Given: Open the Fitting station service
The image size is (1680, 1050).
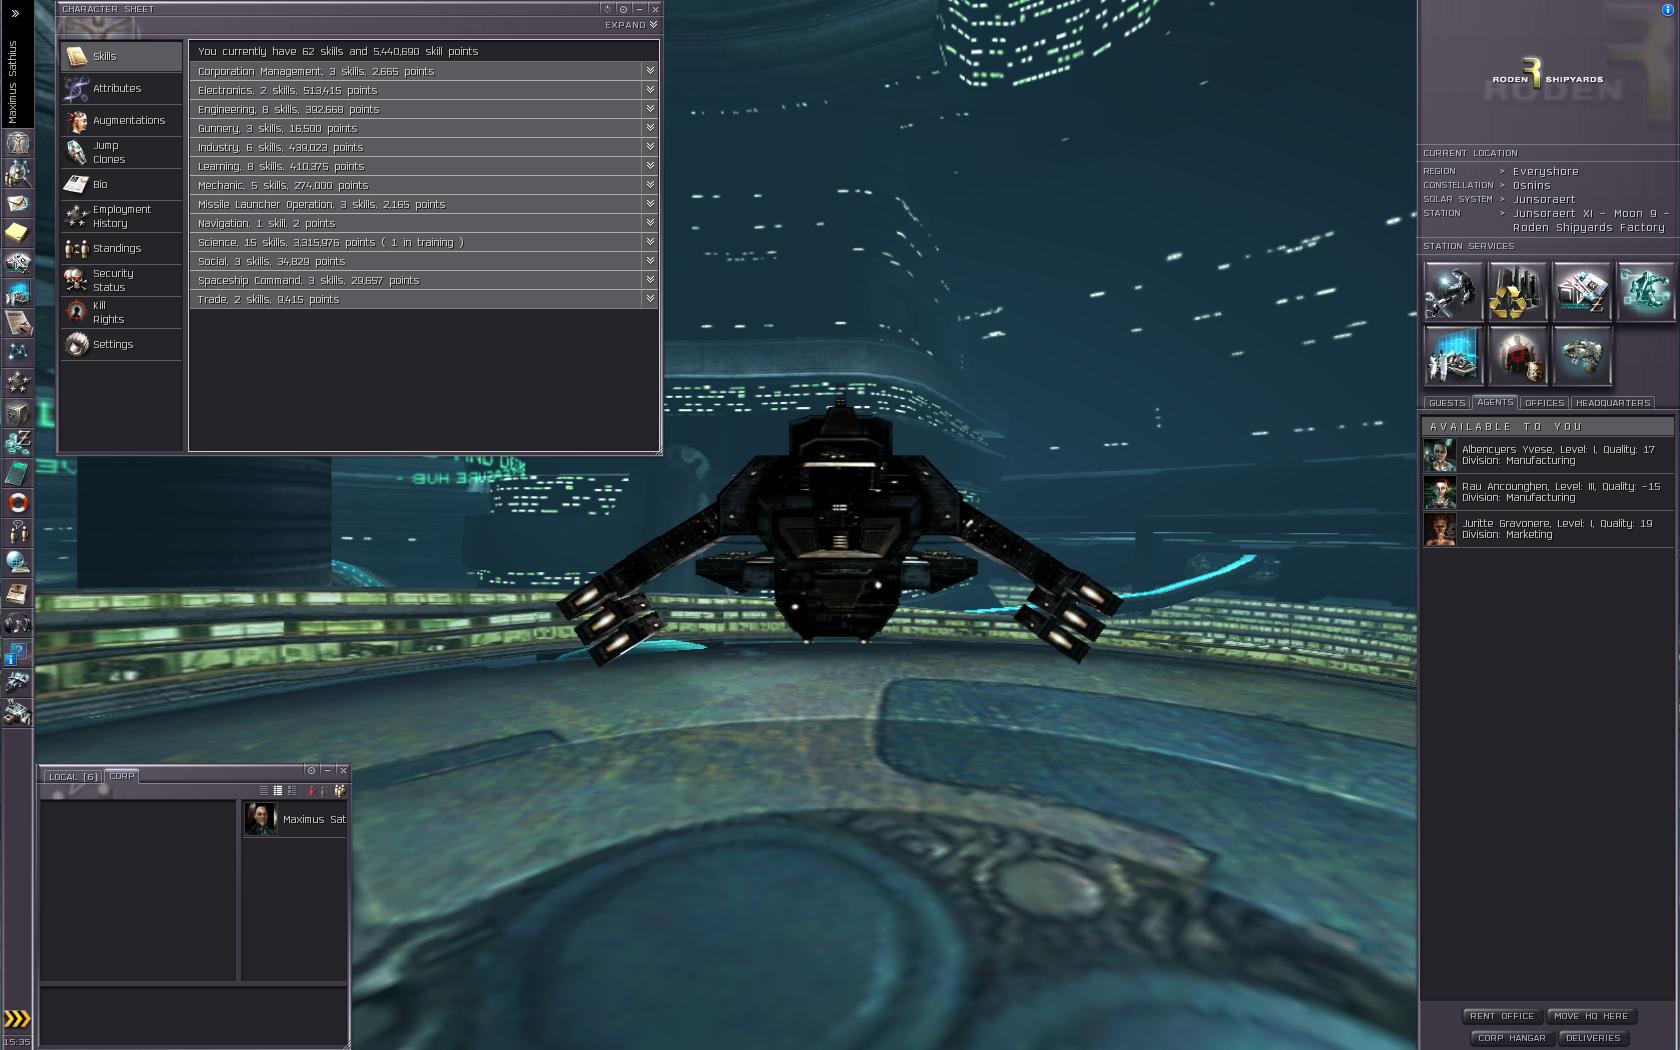Looking at the screenshot, I should point(1645,291).
